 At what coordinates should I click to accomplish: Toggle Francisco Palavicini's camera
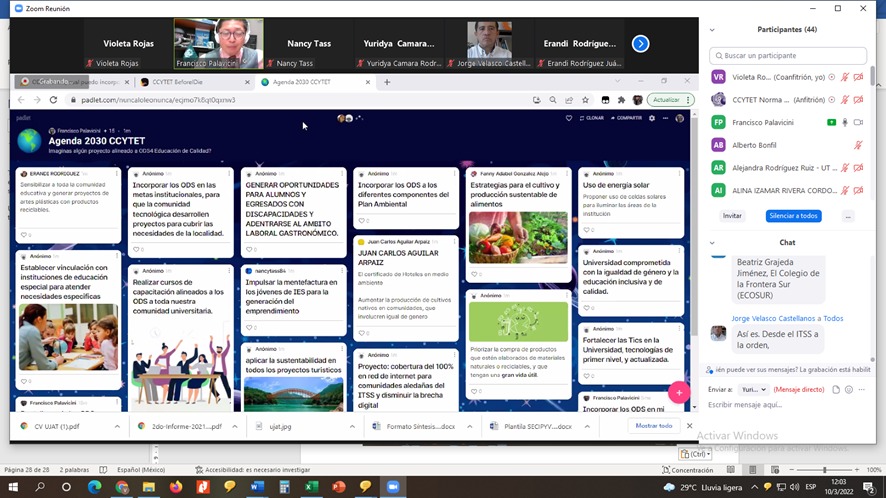(858, 122)
